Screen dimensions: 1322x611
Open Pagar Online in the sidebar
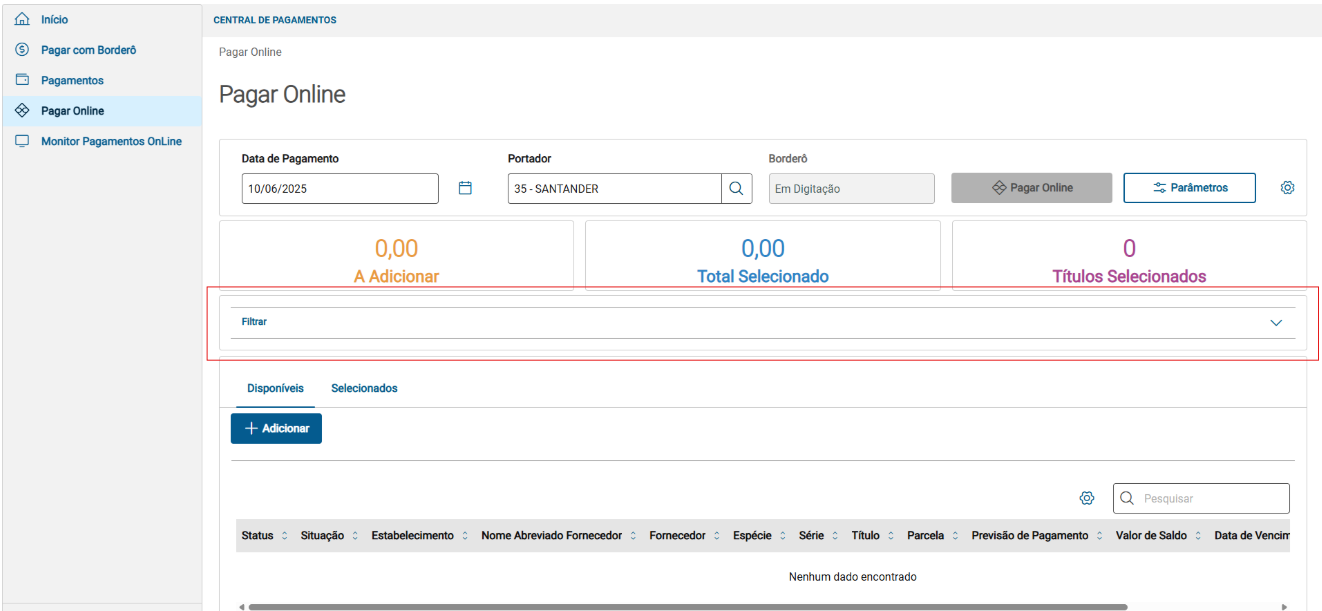coord(73,111)
